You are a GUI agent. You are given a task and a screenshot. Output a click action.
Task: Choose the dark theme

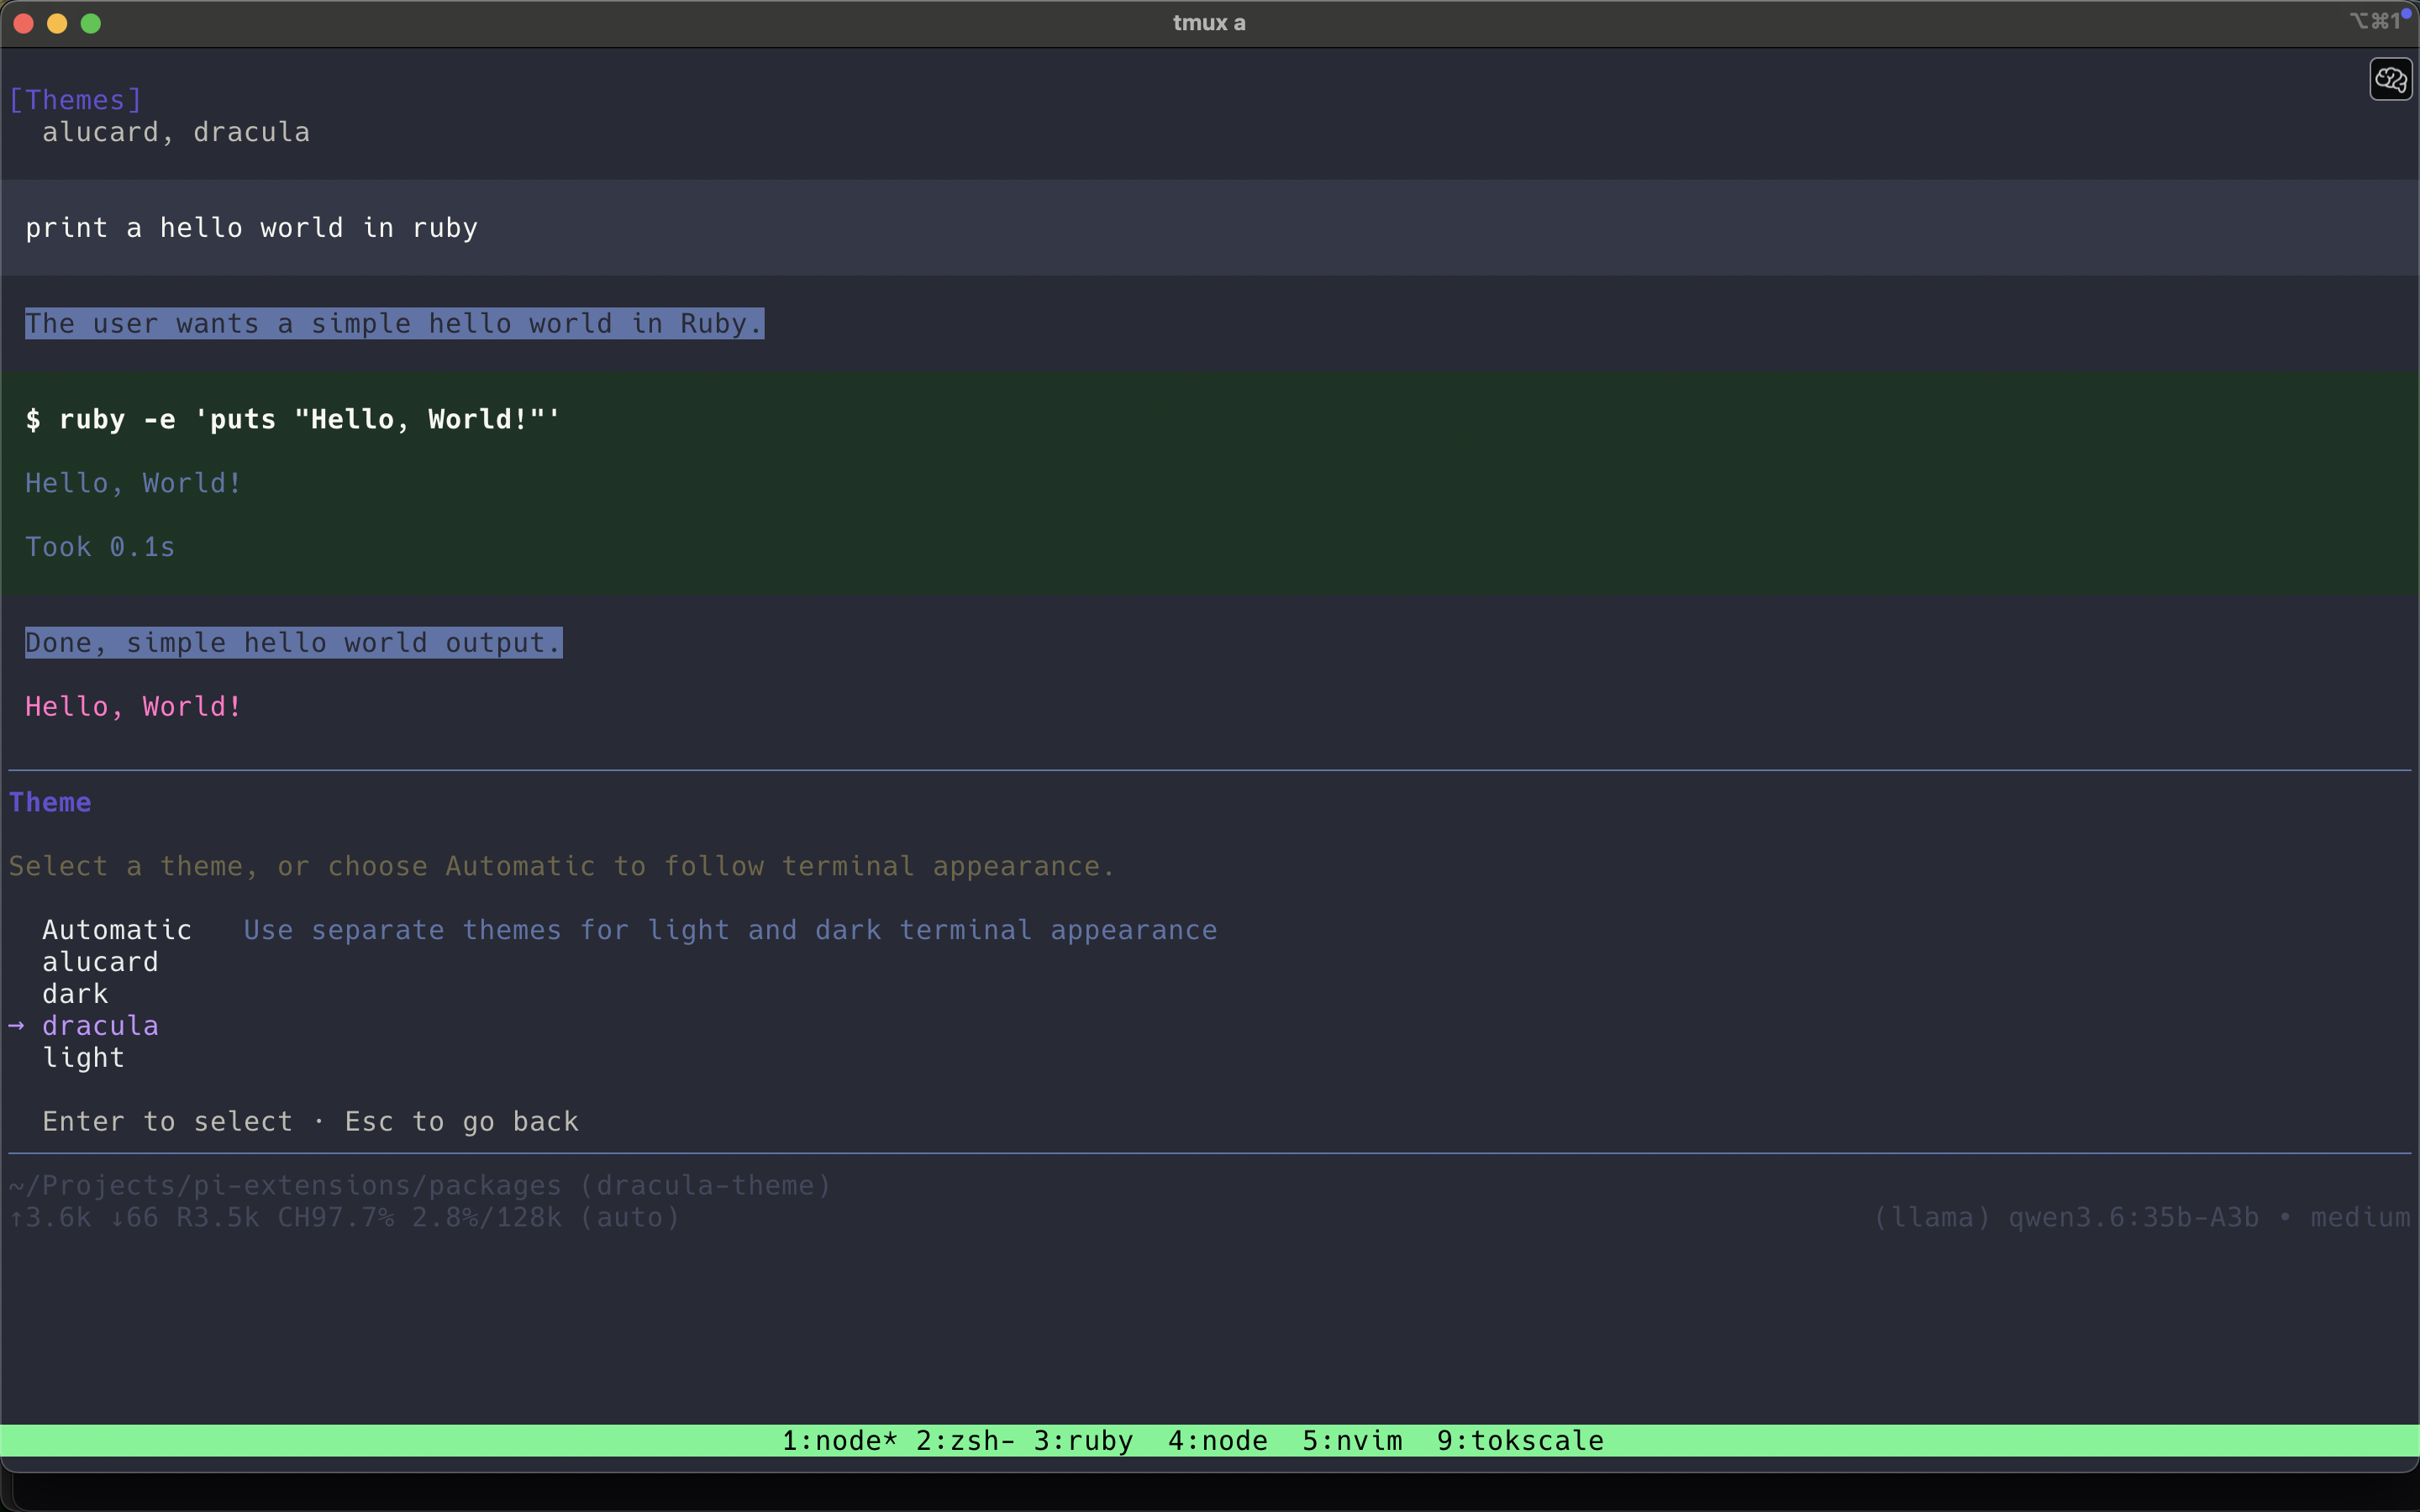[x=75, y=994]
